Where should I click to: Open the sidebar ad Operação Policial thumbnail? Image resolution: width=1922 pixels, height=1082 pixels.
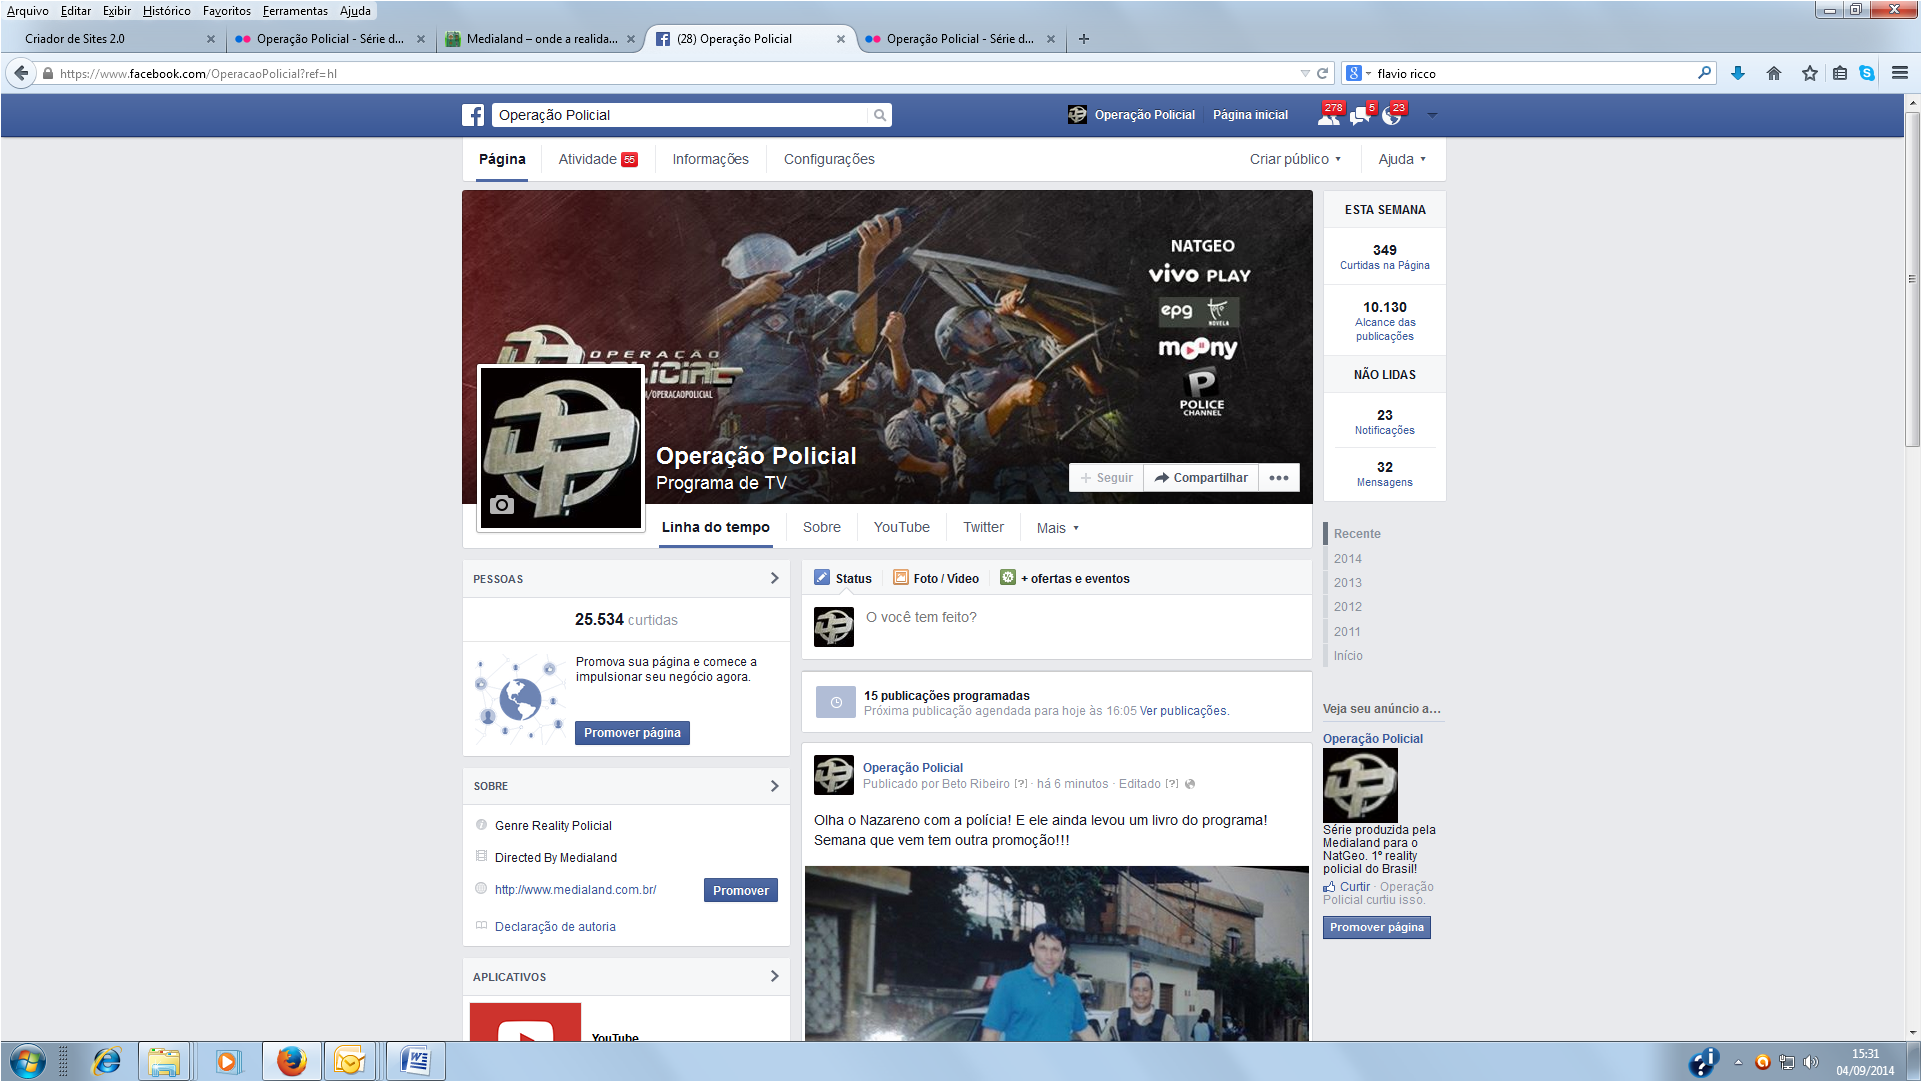(x=1360, y=786)
